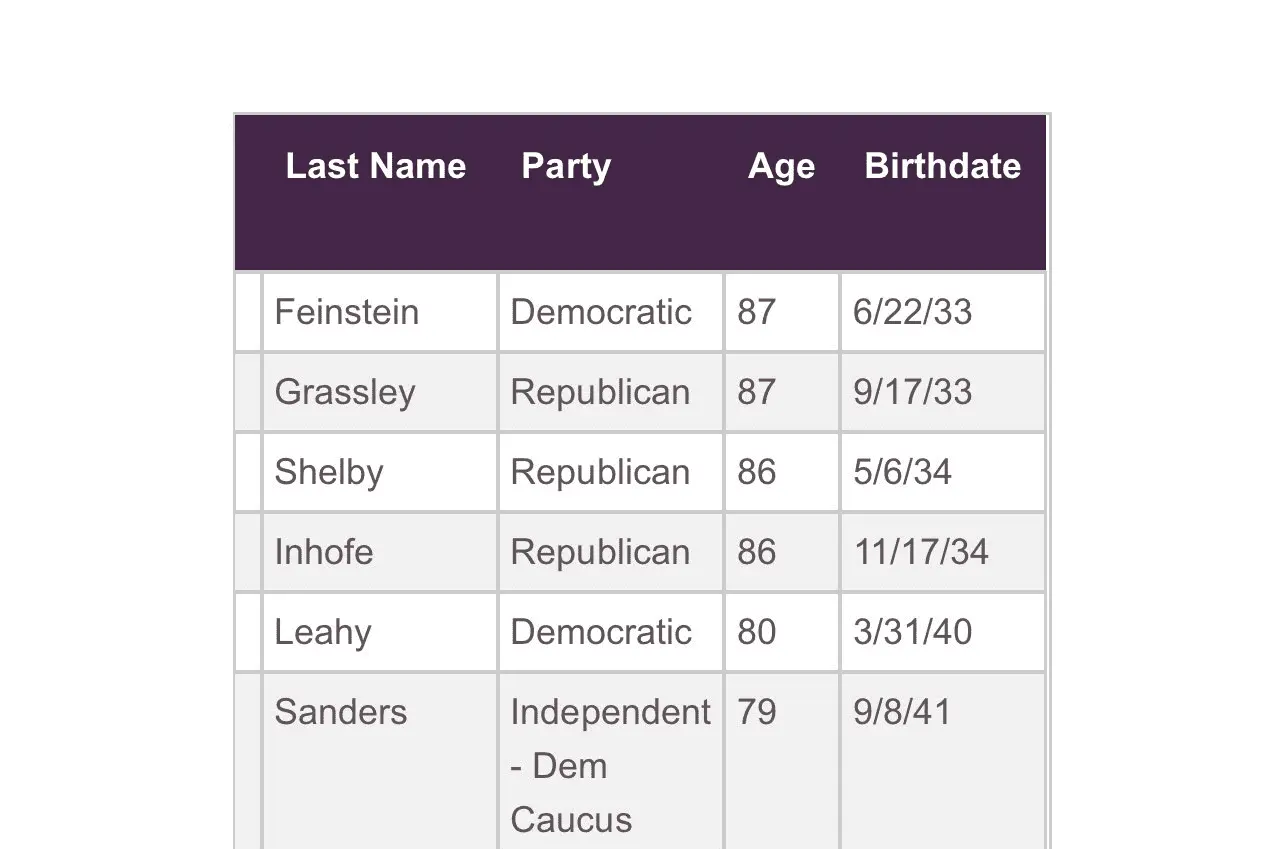Click the birthdate 9/8/41
The height and width of the screenshot is (849, 1283).
pyautogui.click(x=902, y=712)
